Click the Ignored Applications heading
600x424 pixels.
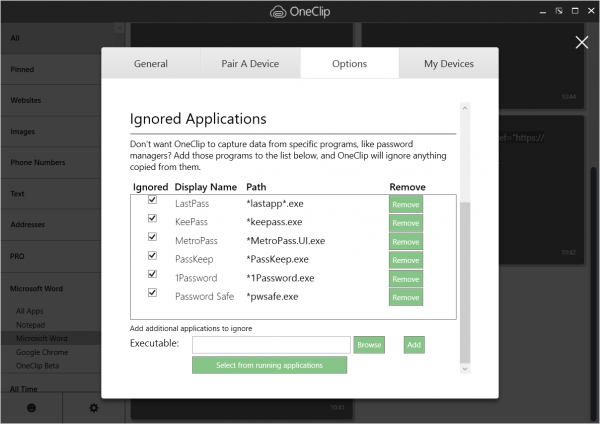coord(198,119)
